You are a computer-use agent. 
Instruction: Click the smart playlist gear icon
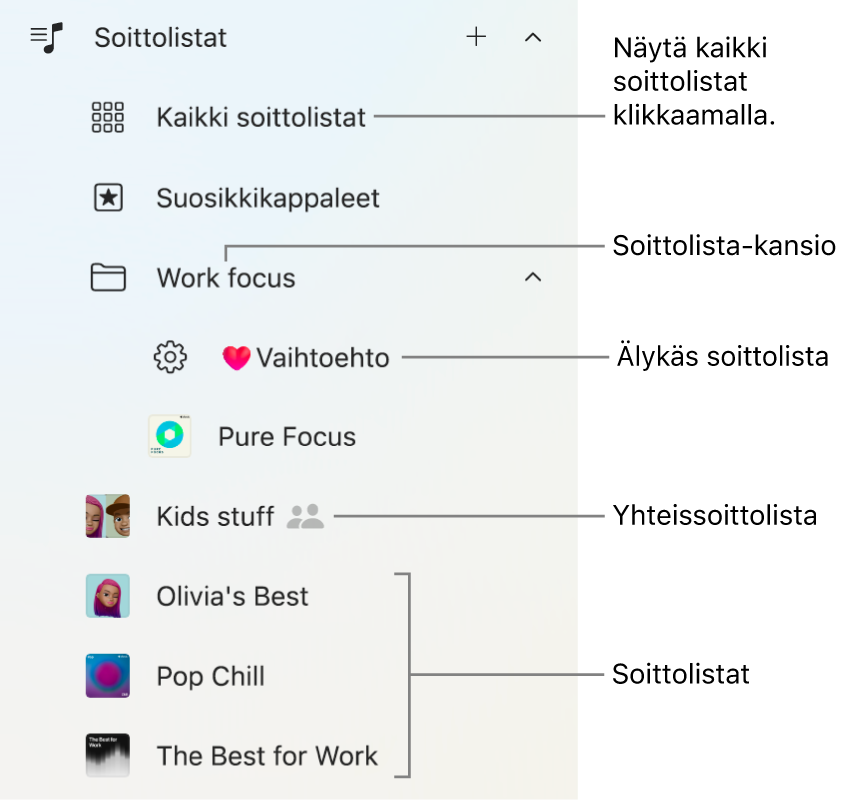pyautogui.click(x=171, y=357)
